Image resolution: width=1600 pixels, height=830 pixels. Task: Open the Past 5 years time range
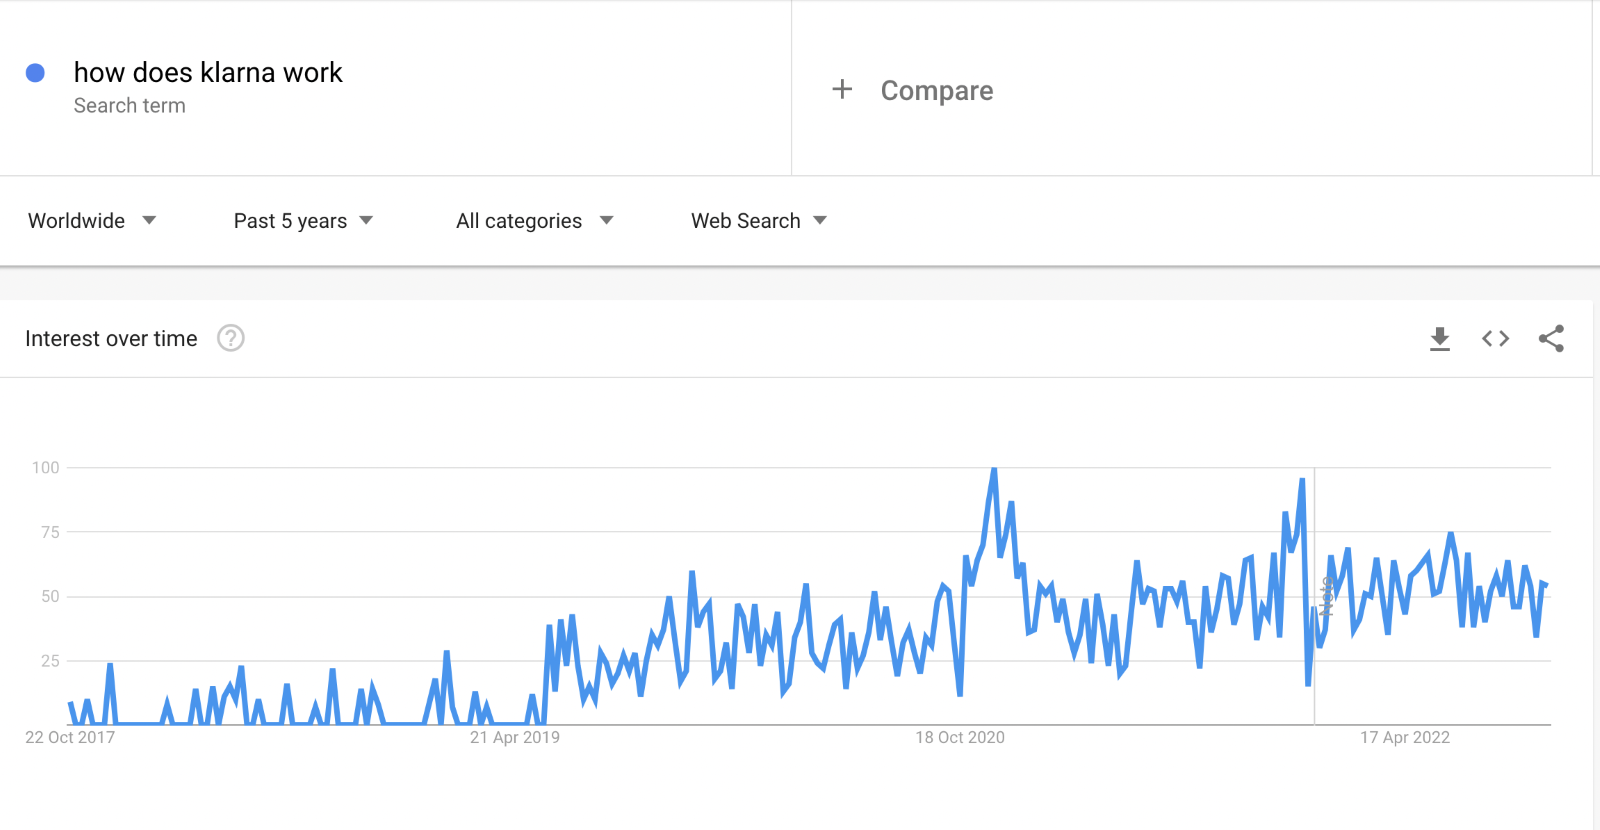[x=303, y=221]
